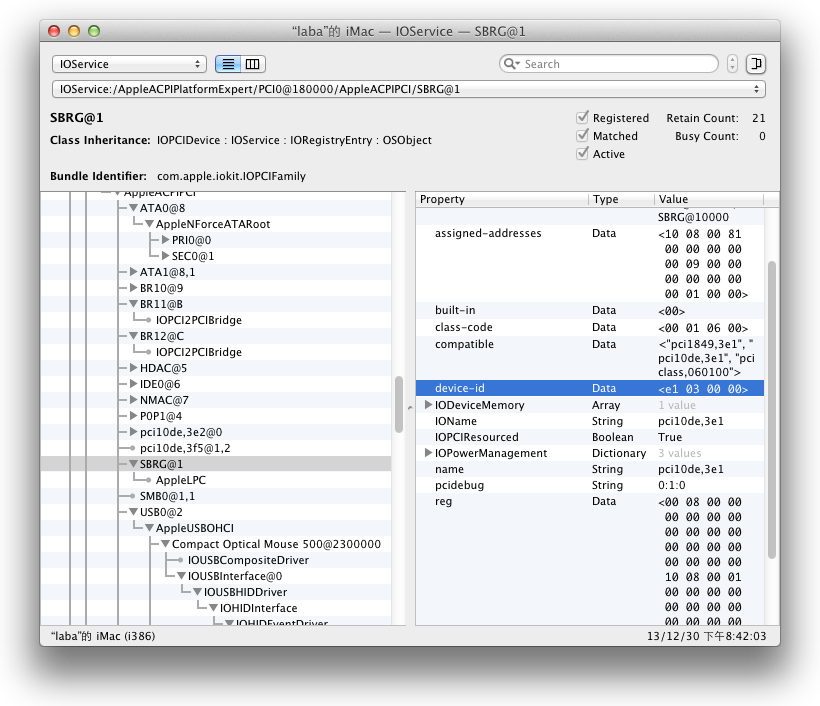Select the compatible property row
Image resolution: width=820 pixels, height=706 pixels.
tap(590, 358)
